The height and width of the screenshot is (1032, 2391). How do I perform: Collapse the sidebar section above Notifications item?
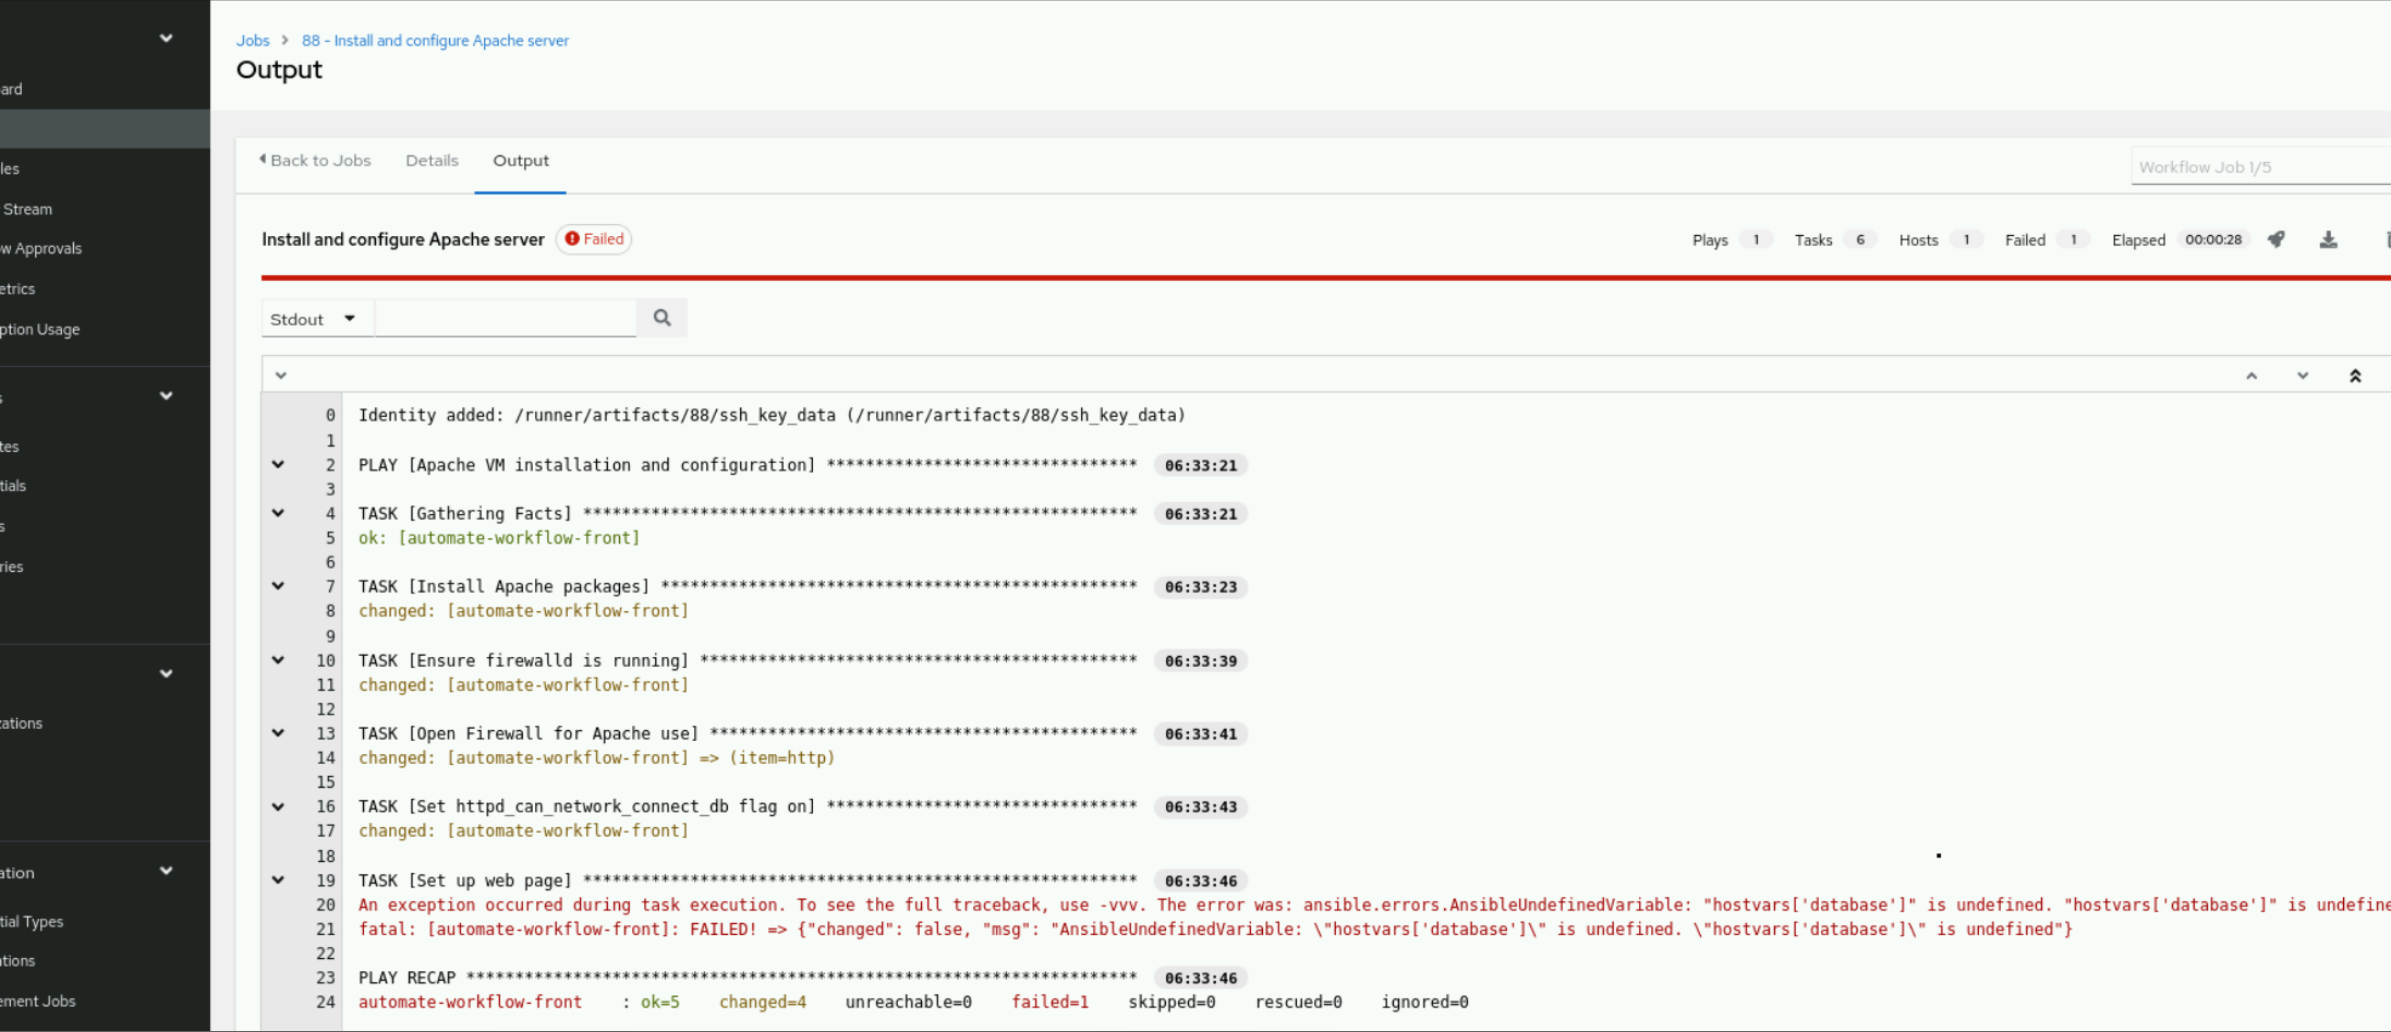(x=166, y=673)
